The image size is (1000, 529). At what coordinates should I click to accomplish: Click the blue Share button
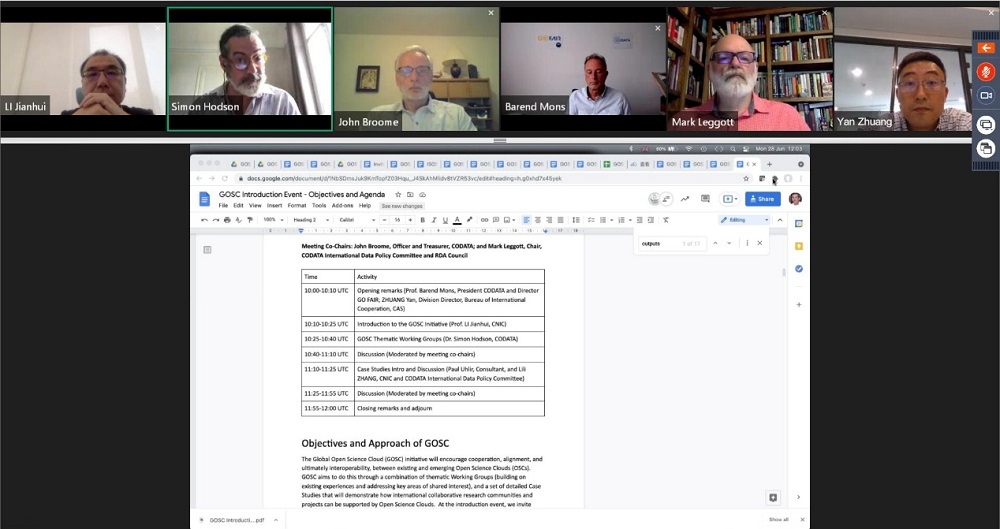pos(763,199)
